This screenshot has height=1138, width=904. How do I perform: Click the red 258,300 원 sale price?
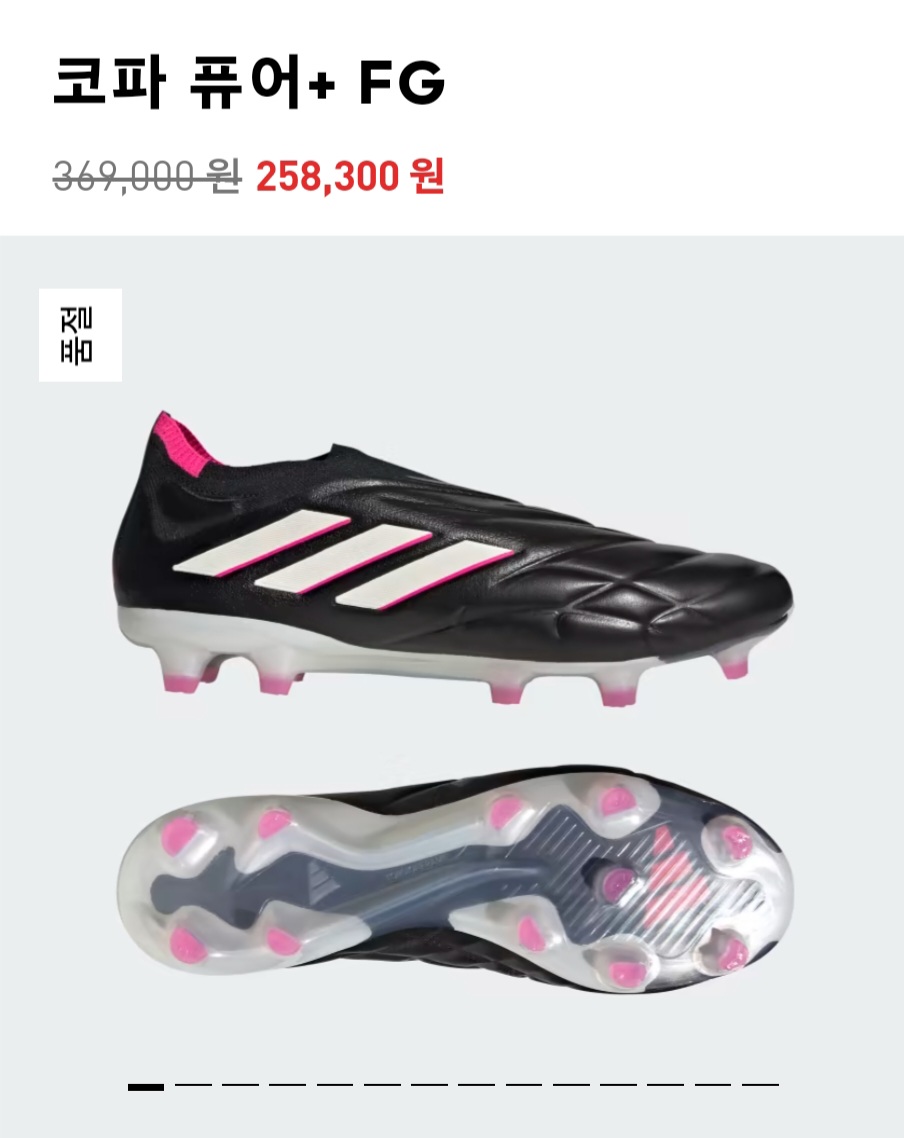(x=350, y=176)
